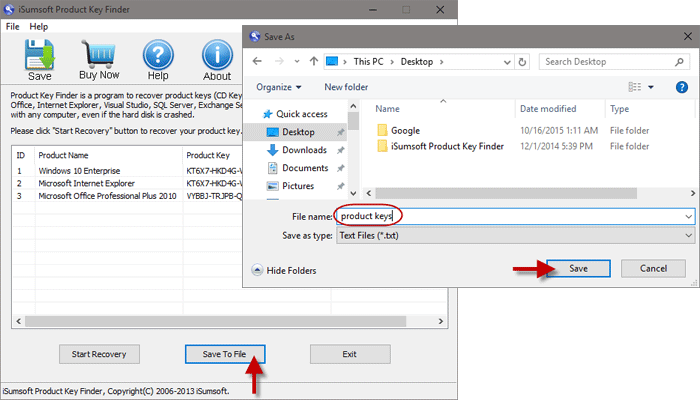Image resolution: width=700 pixels, height=400 pixels.
Task: Click the New folder button
Action: (346, 87)
